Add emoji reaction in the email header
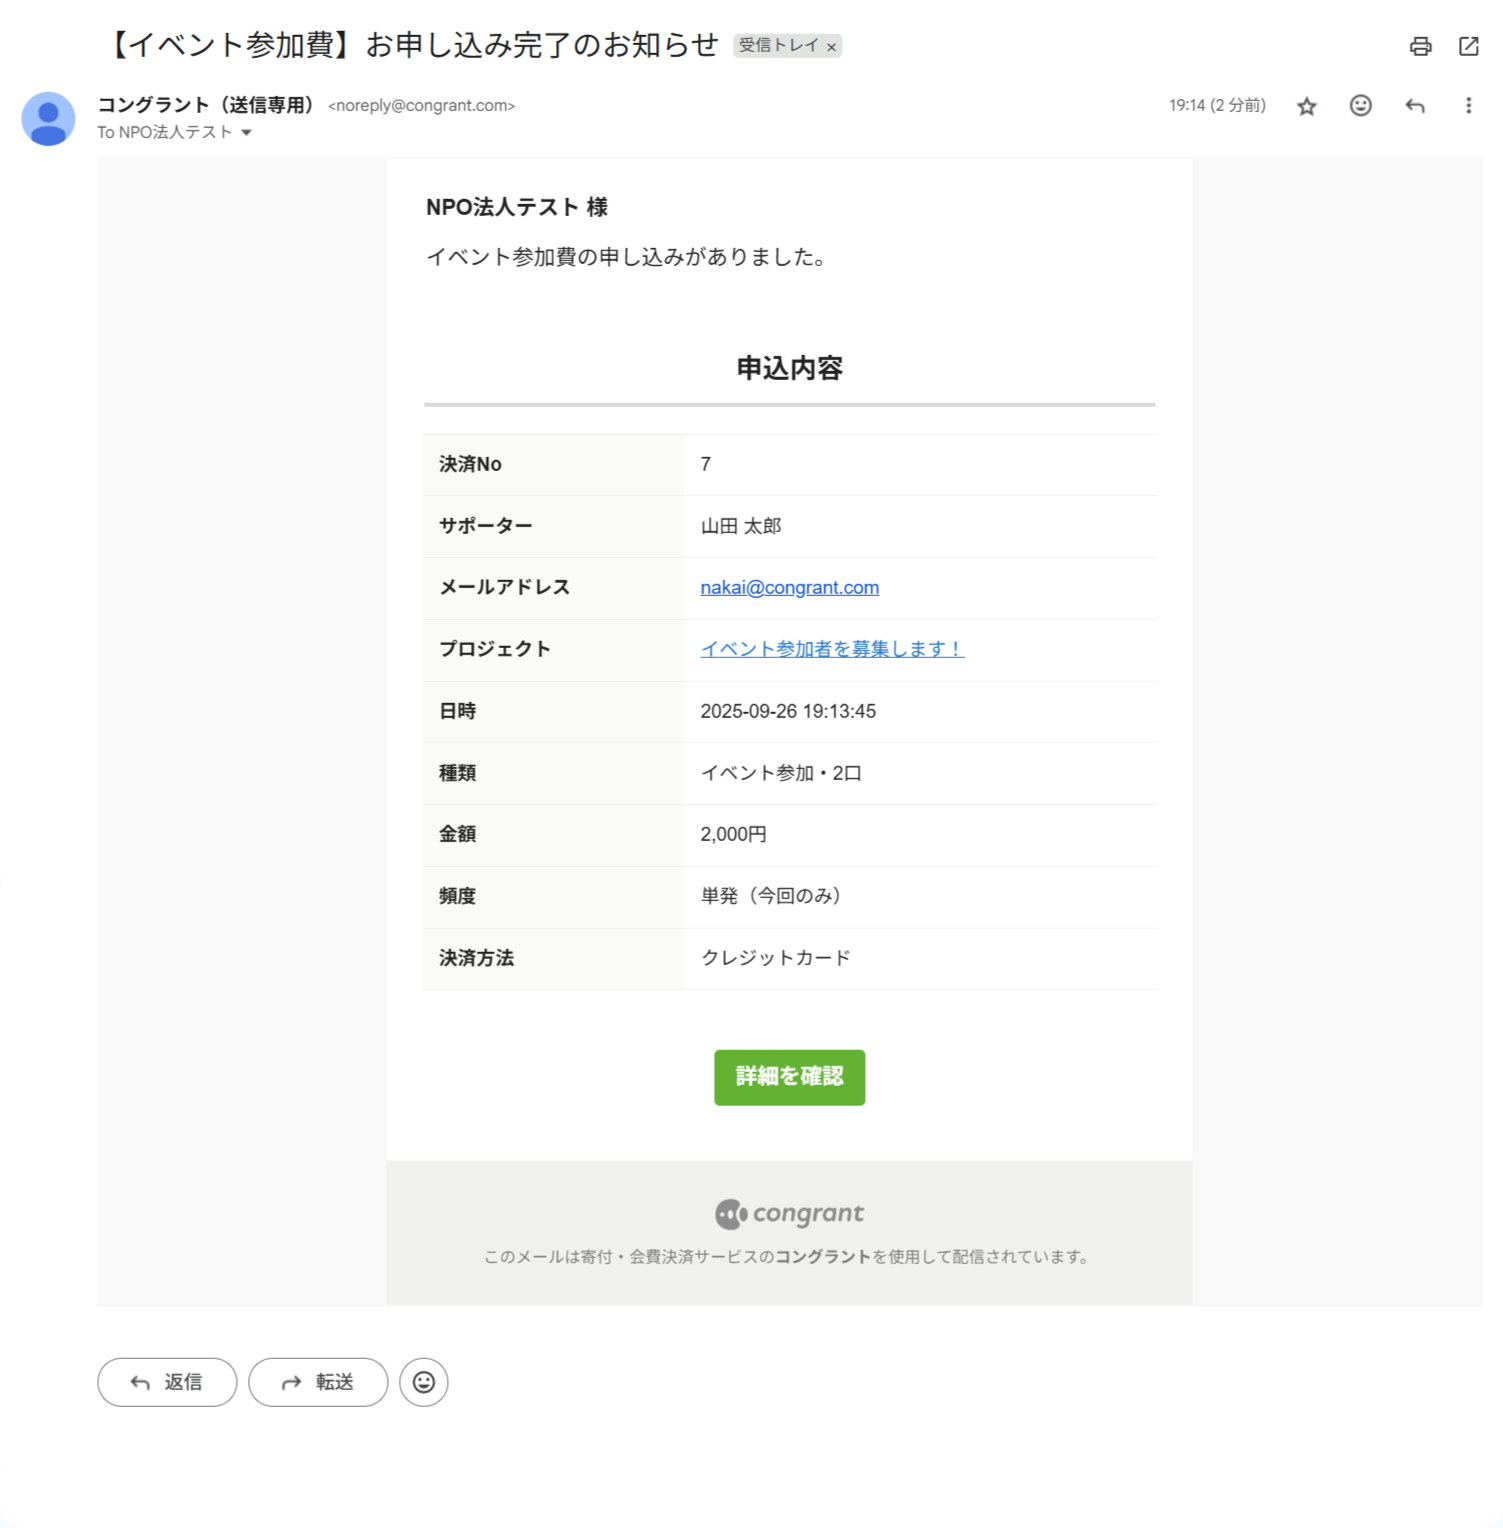The image size is (1503, 1528). coord(1360,106)
